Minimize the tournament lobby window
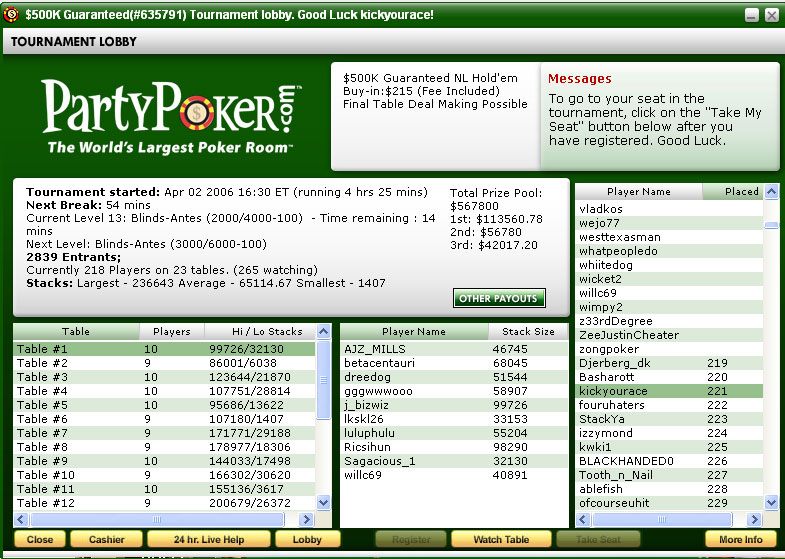 pyautogui.click(x=751, y=15)
